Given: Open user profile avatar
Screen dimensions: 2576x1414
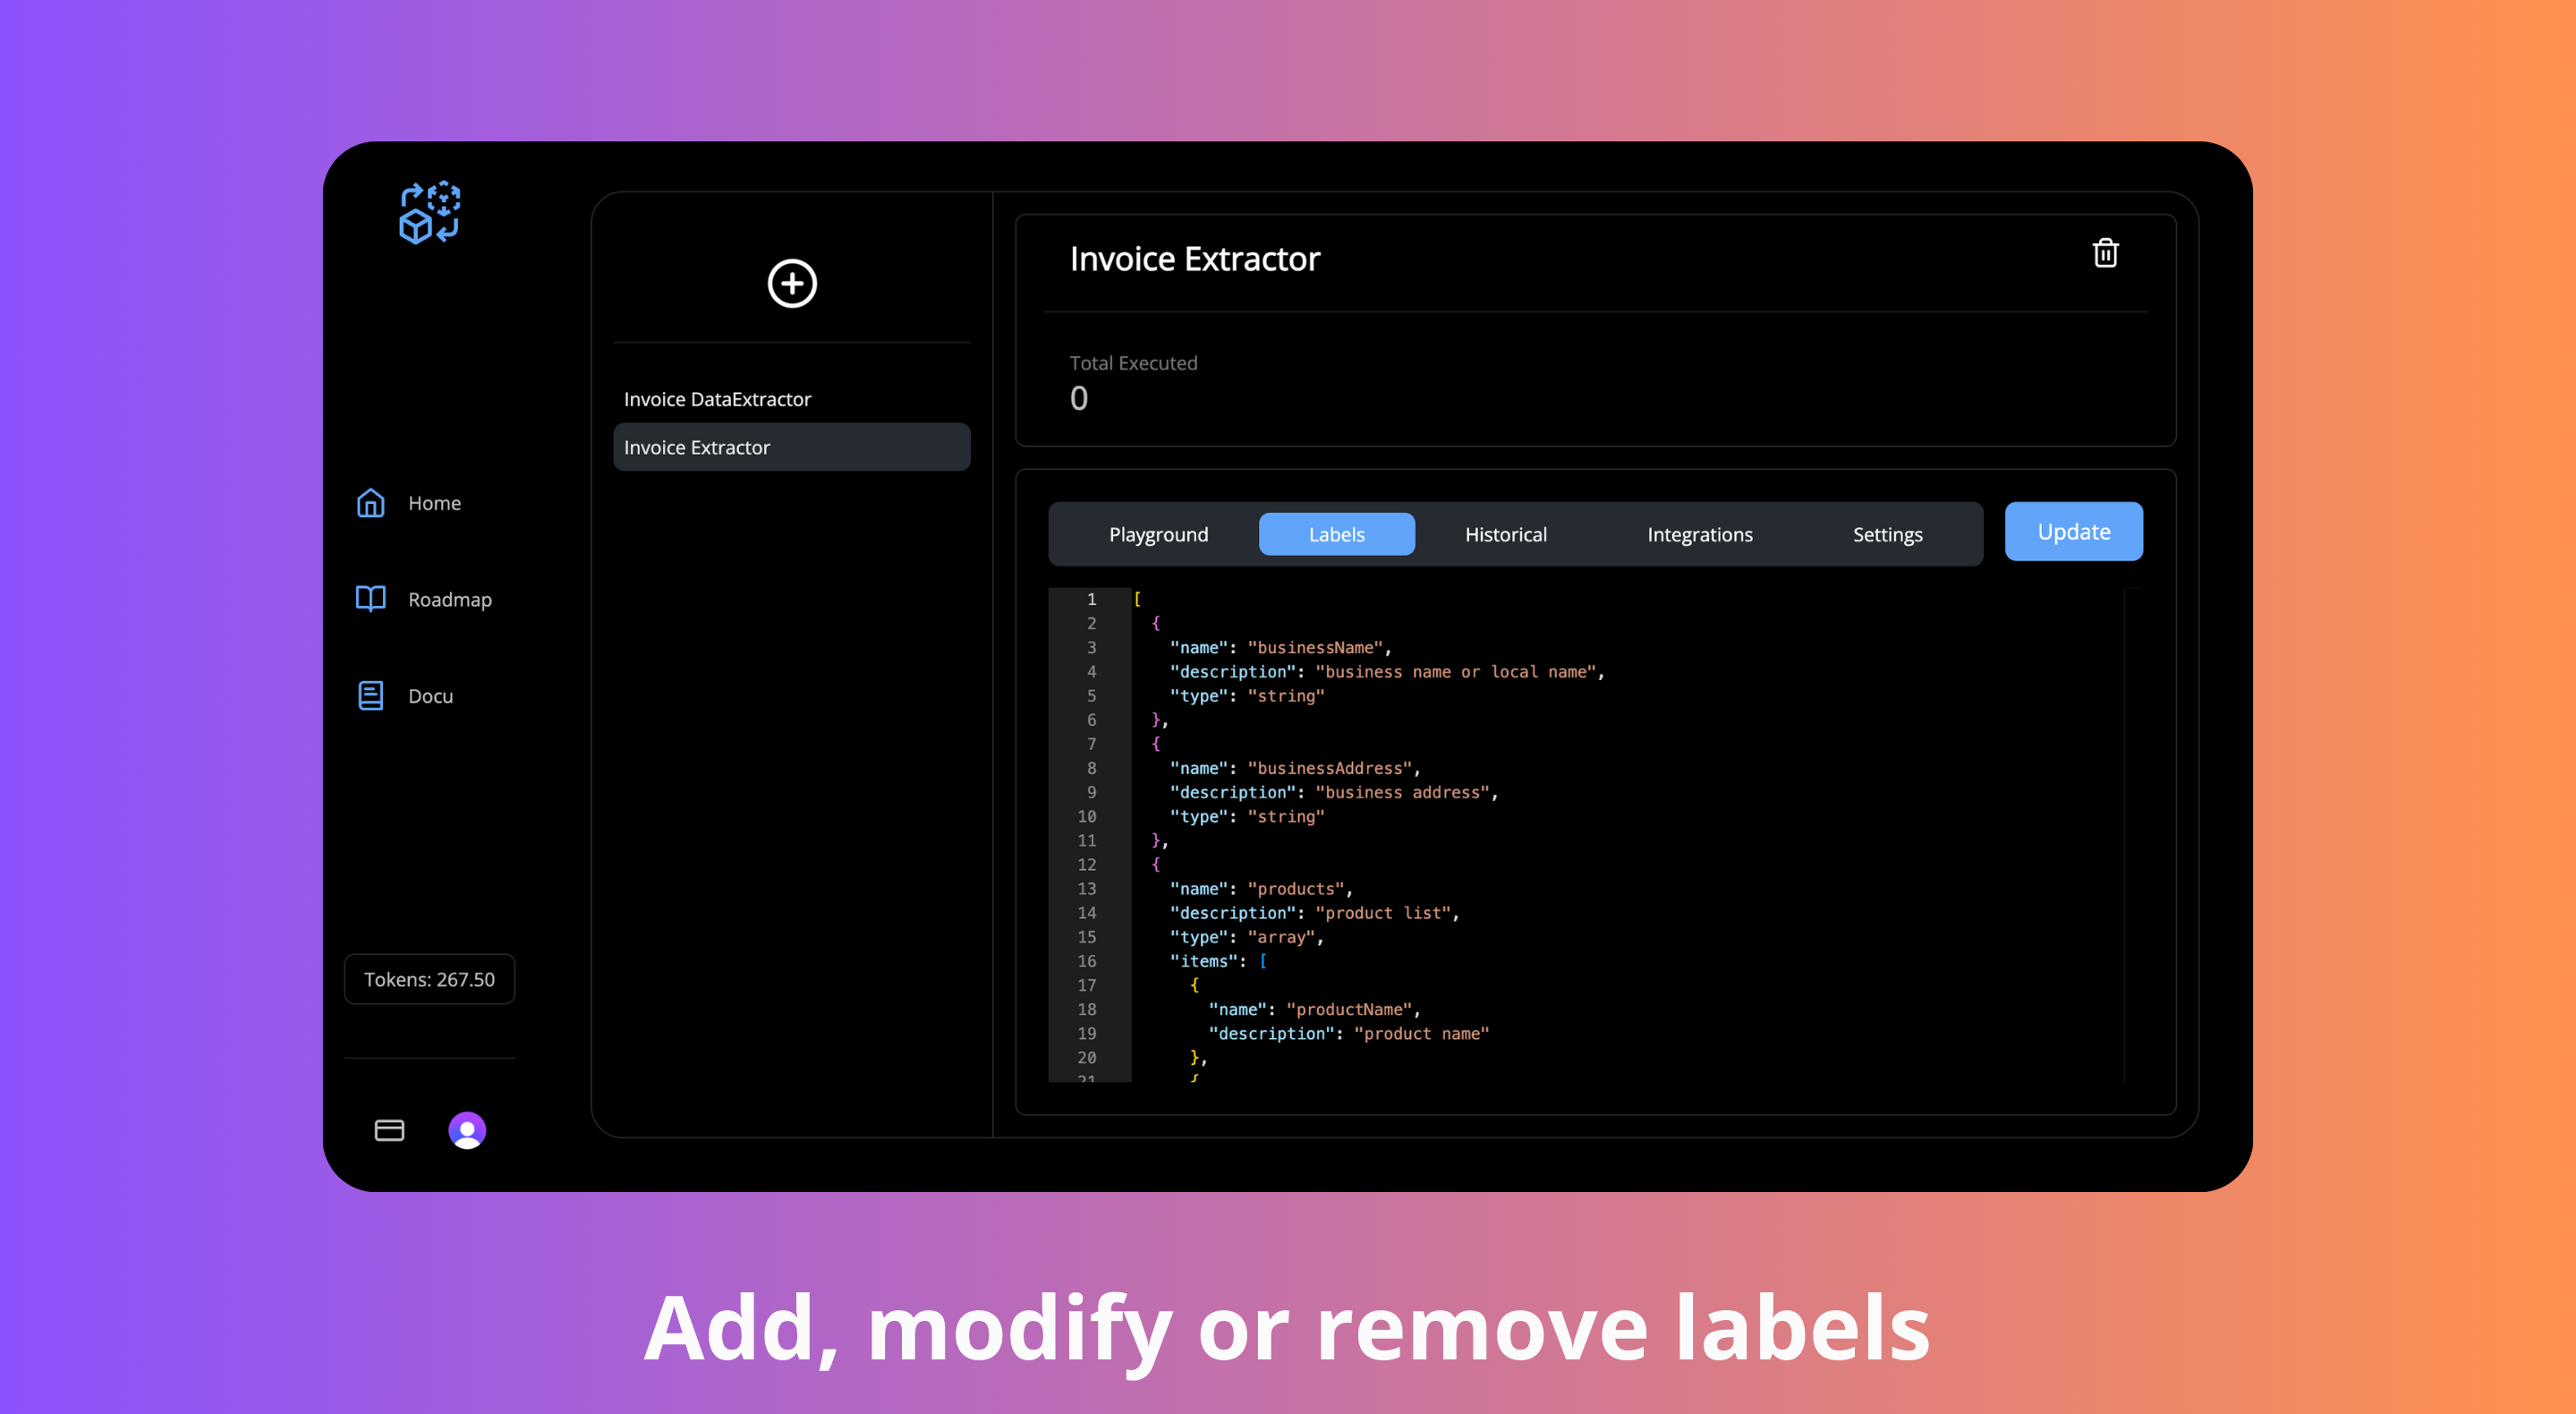Looking at the screenshot, I should coord(467,1130).
